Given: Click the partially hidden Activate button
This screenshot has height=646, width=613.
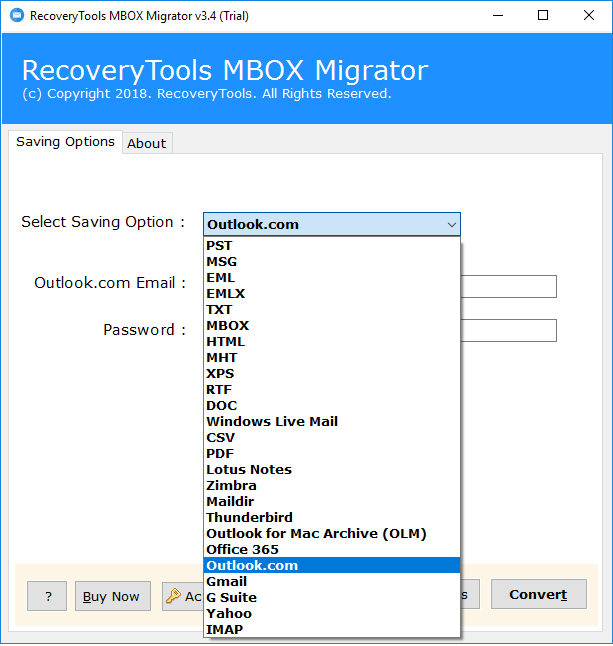Looking at the screenshot, I should pyautogui.click(x=182, y=596).
